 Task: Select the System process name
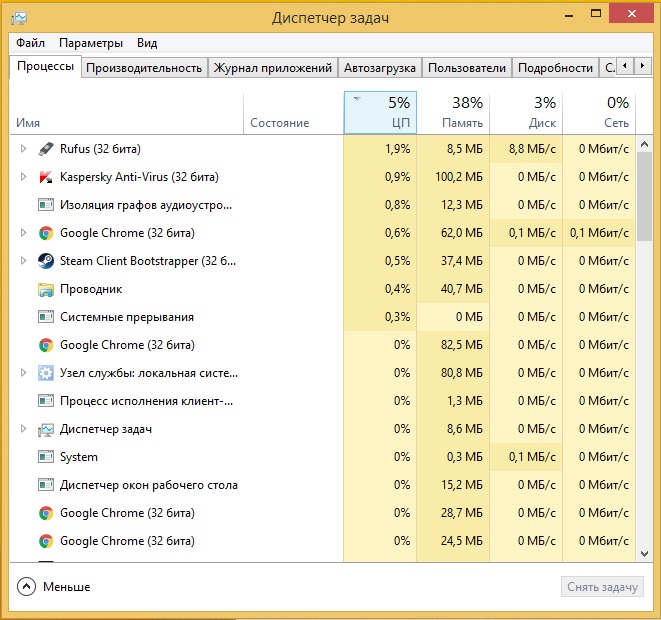[79, 457]
